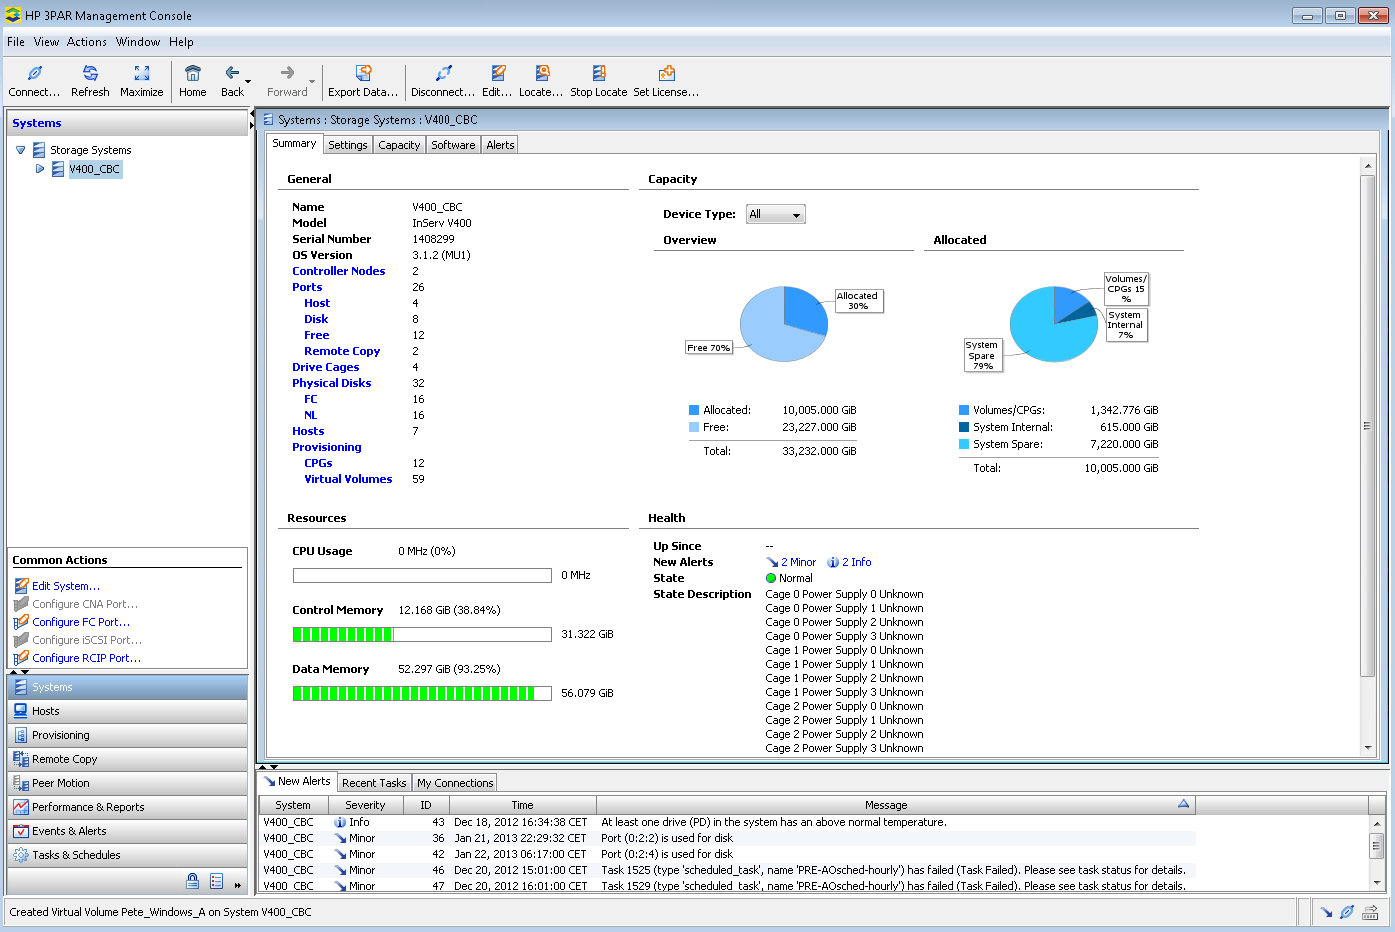Image resolution: width=1395 pixels, height=932 pixels.
Task: Open the Physical Disks link
Action: coord(332,383)
